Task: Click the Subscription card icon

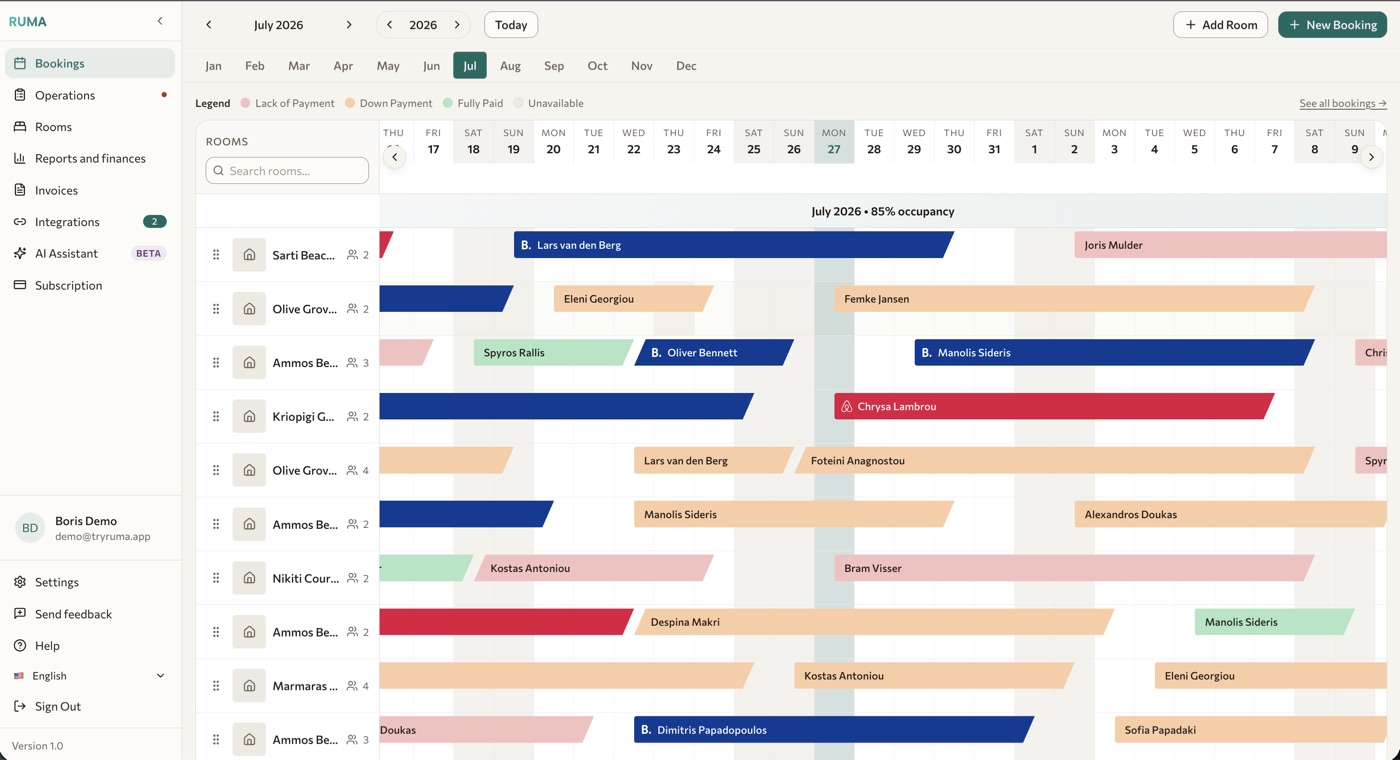Action: (x=20, y=285)
